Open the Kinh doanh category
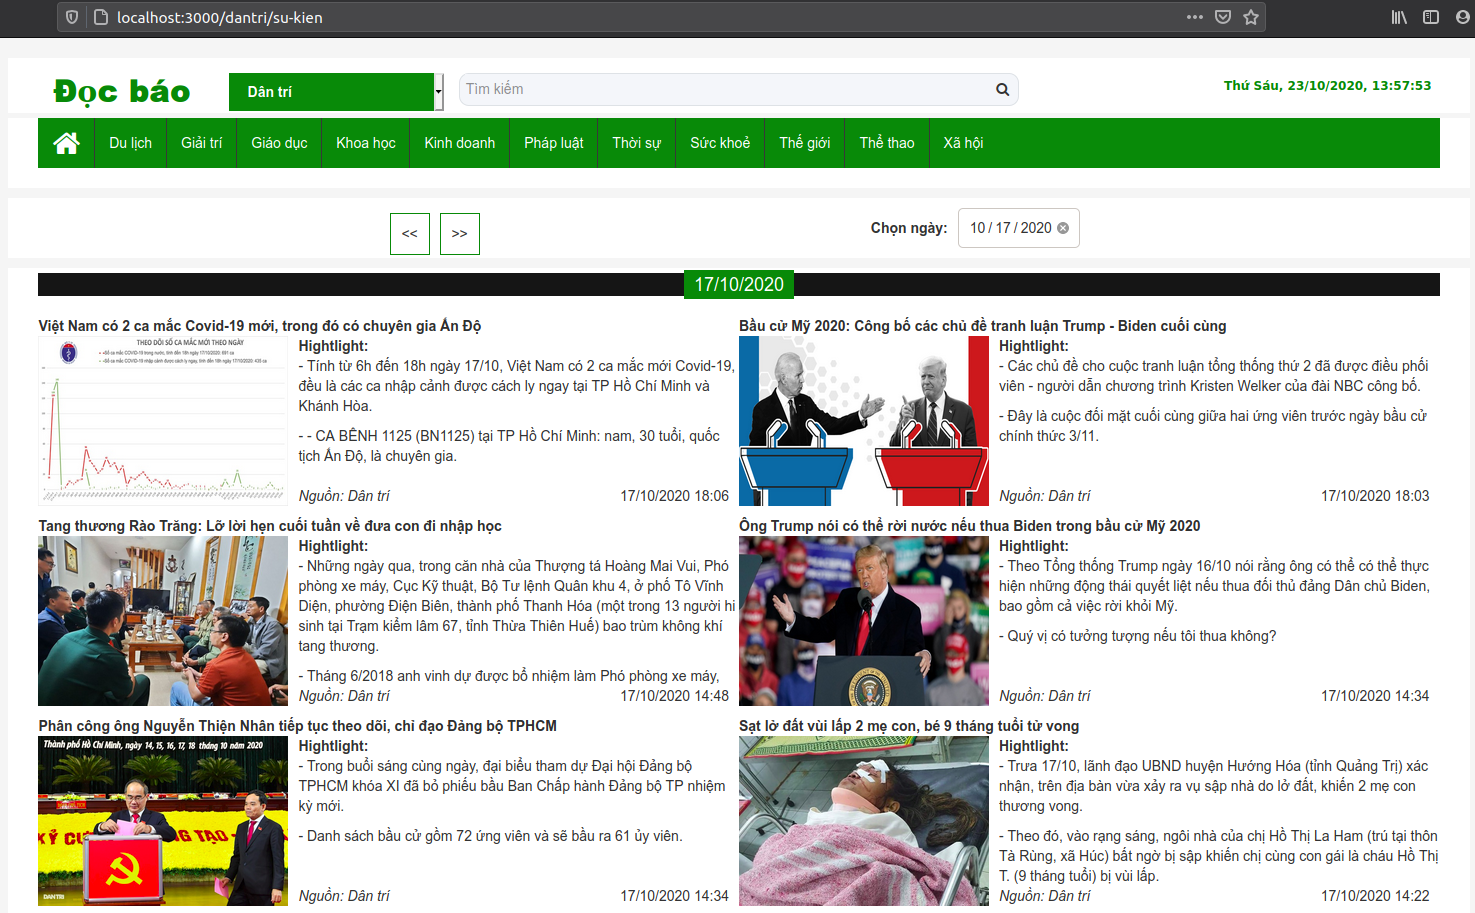 click(x=460, y=143)
